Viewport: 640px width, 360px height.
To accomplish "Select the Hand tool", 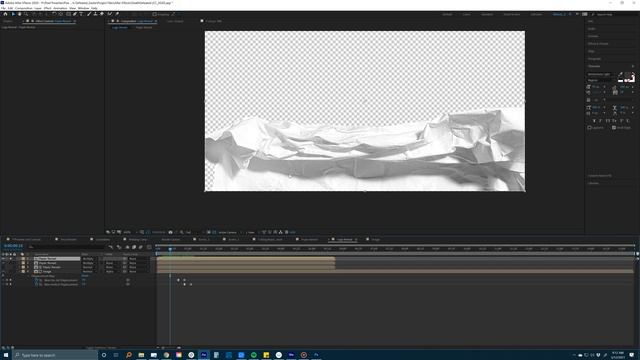I will (x=19, y=14).
